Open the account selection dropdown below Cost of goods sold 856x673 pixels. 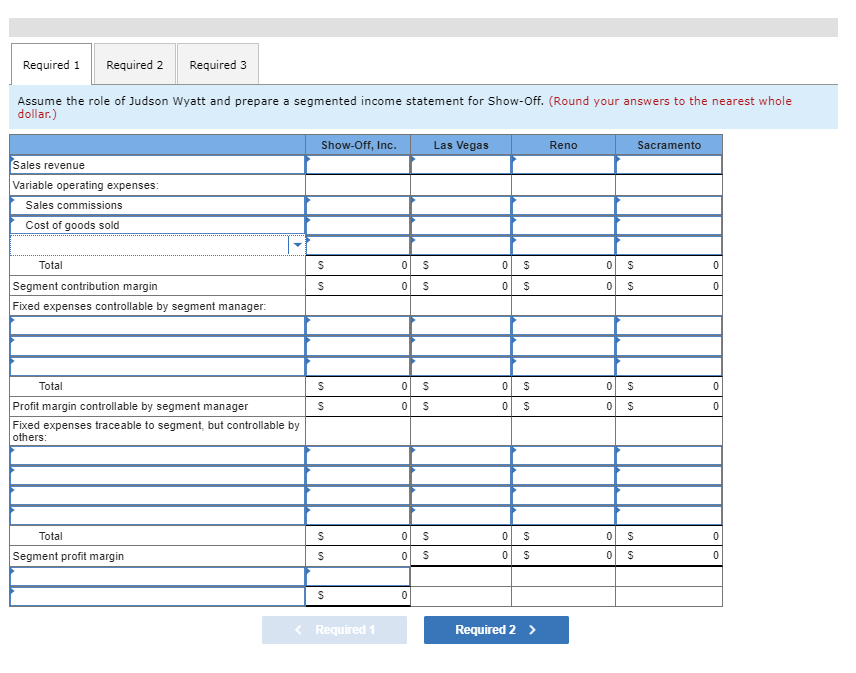pyautogui.click(x=297, y=244)
